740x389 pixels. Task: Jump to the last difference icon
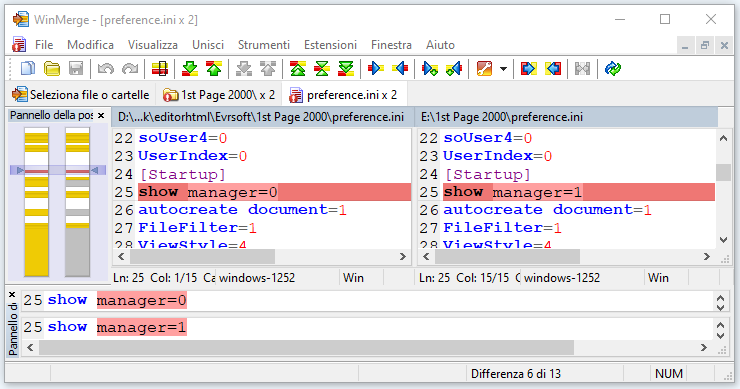(346, 69)
